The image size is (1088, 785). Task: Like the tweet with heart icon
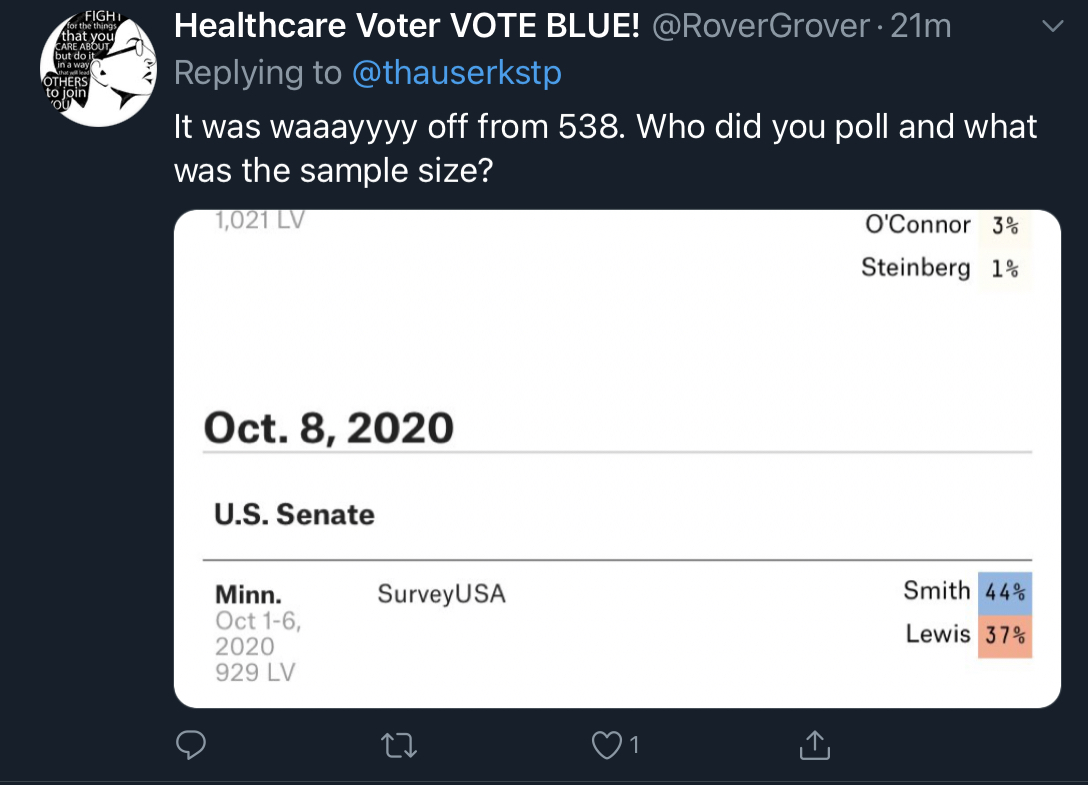tap(606, 745)
